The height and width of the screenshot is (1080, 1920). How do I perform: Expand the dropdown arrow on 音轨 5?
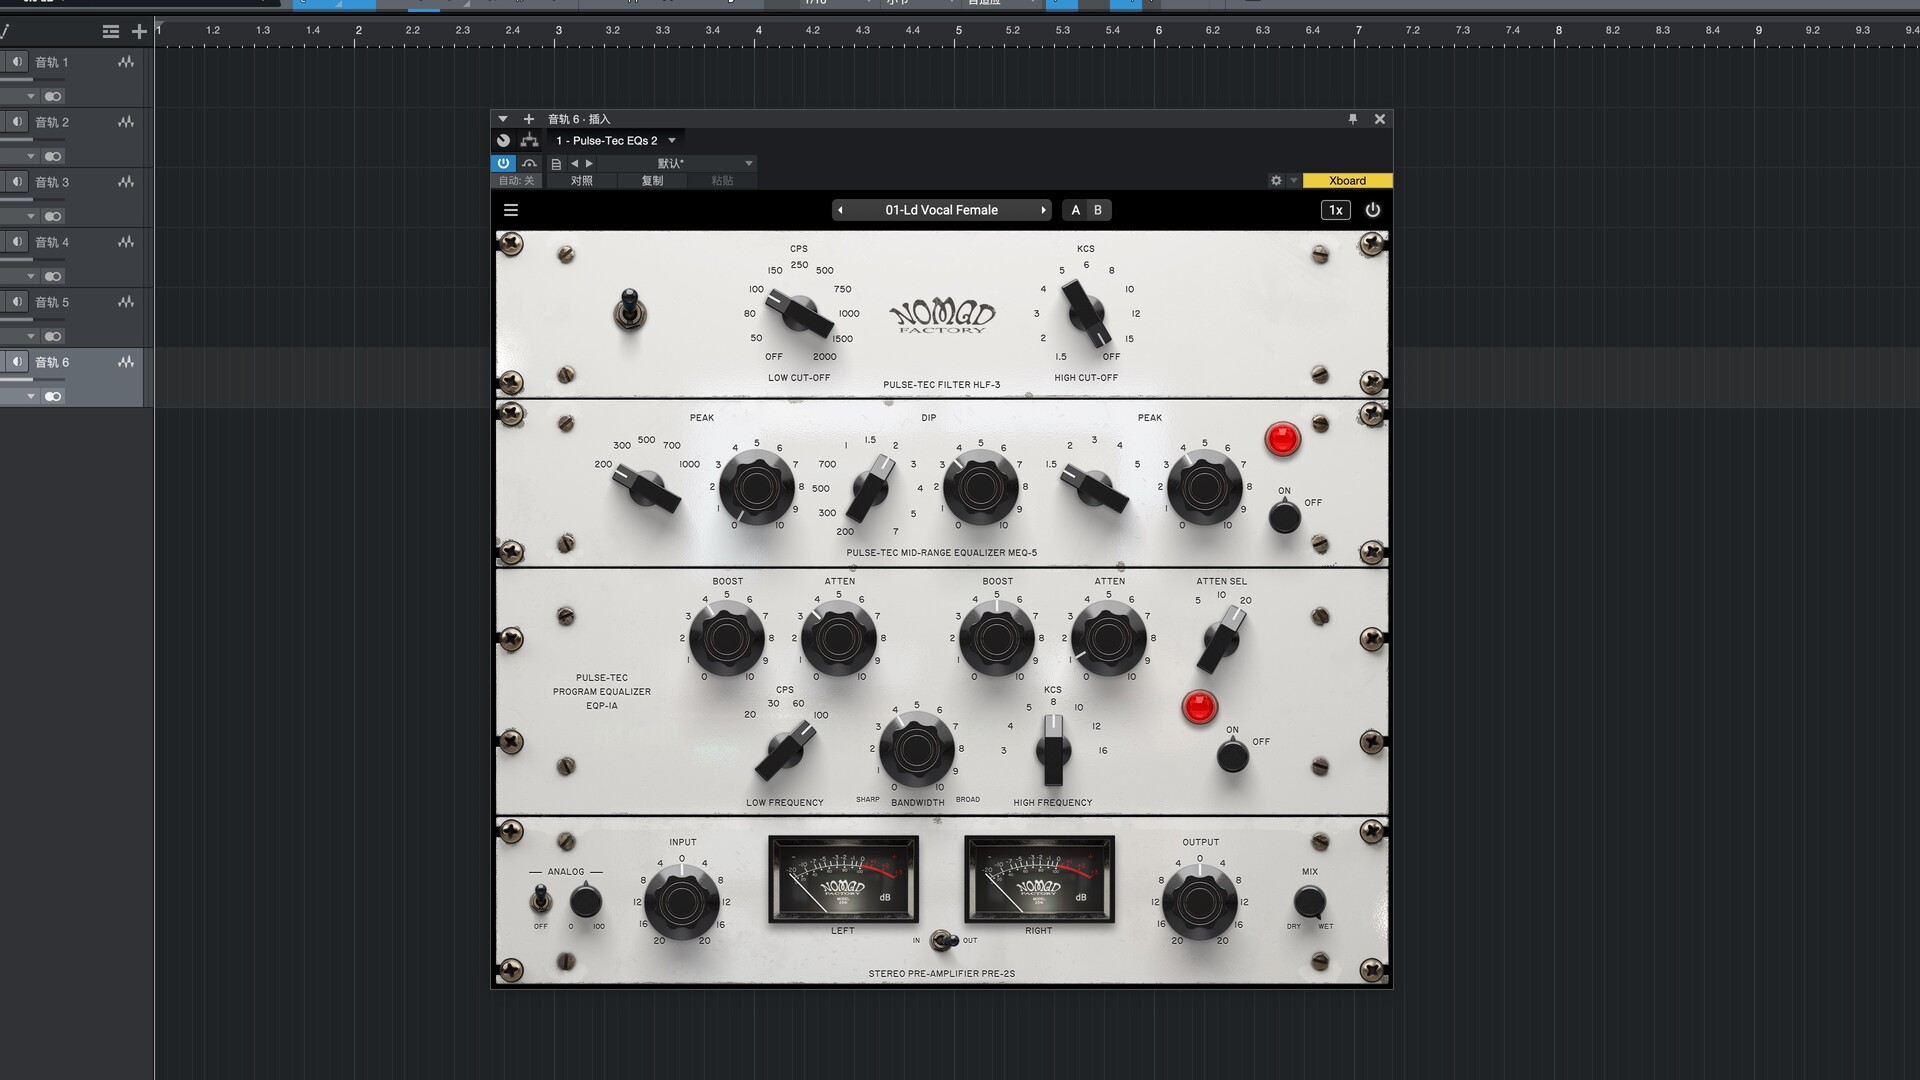tap(31, 337)
